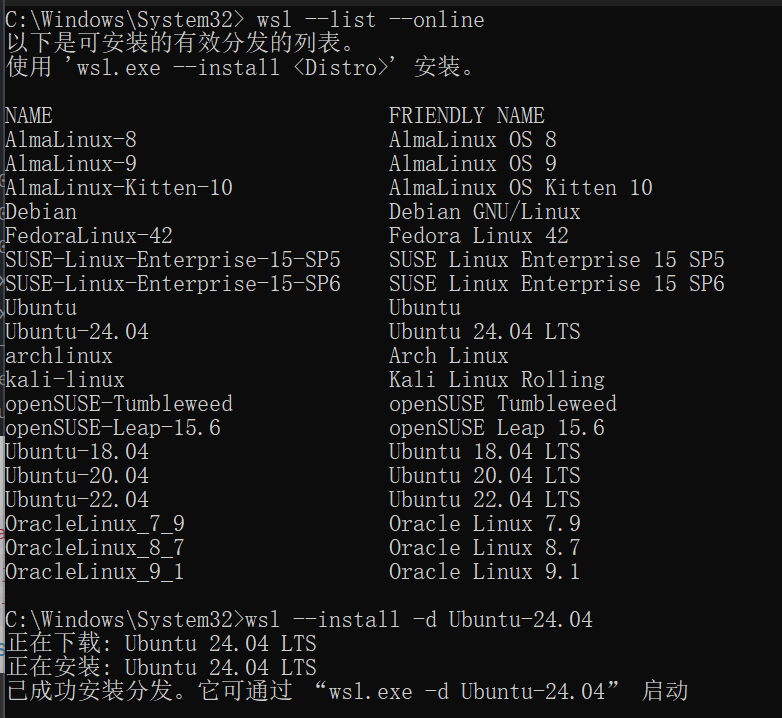Click Ubuntu-24.04 in the NAME column

click(x=77, y=332)
